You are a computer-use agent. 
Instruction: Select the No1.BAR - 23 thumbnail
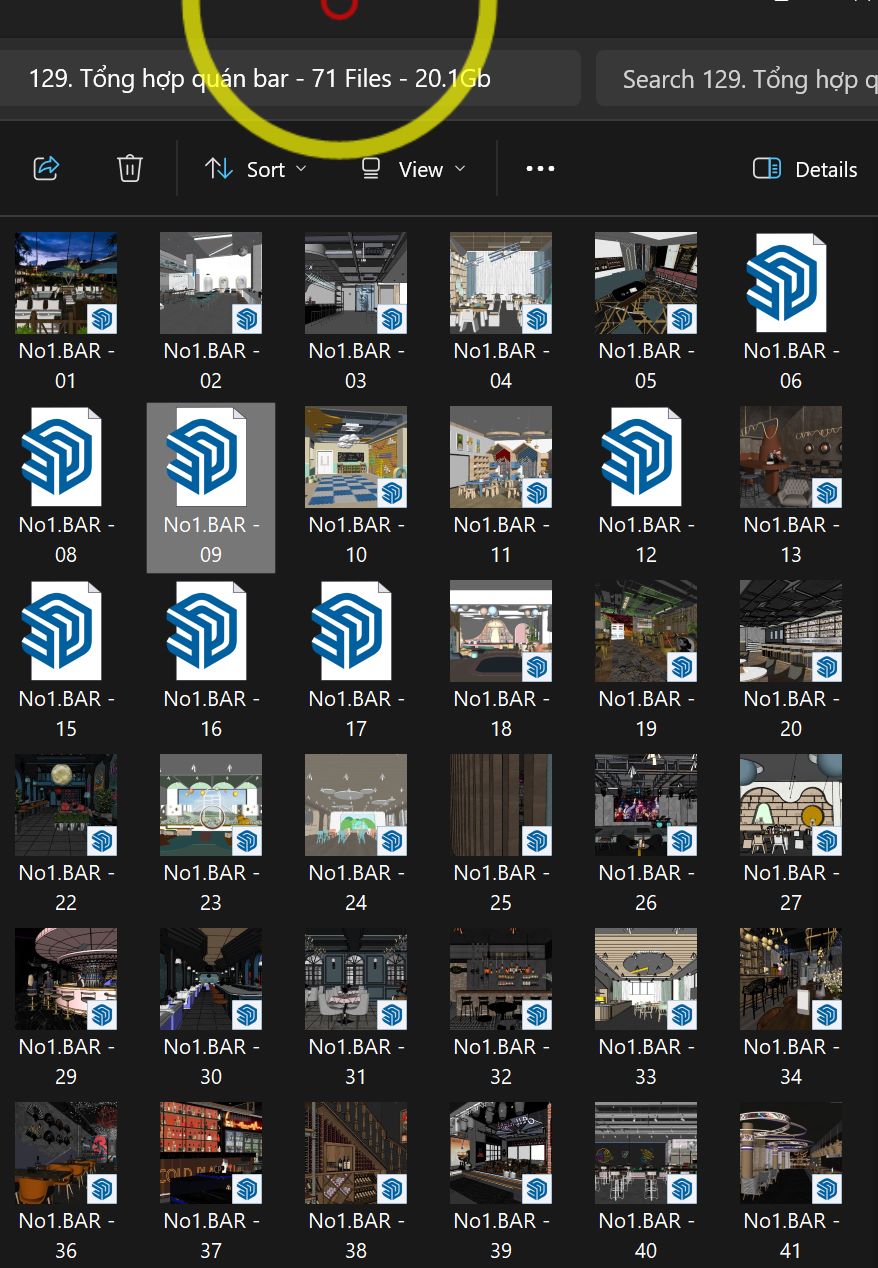[x=211, y=805]
